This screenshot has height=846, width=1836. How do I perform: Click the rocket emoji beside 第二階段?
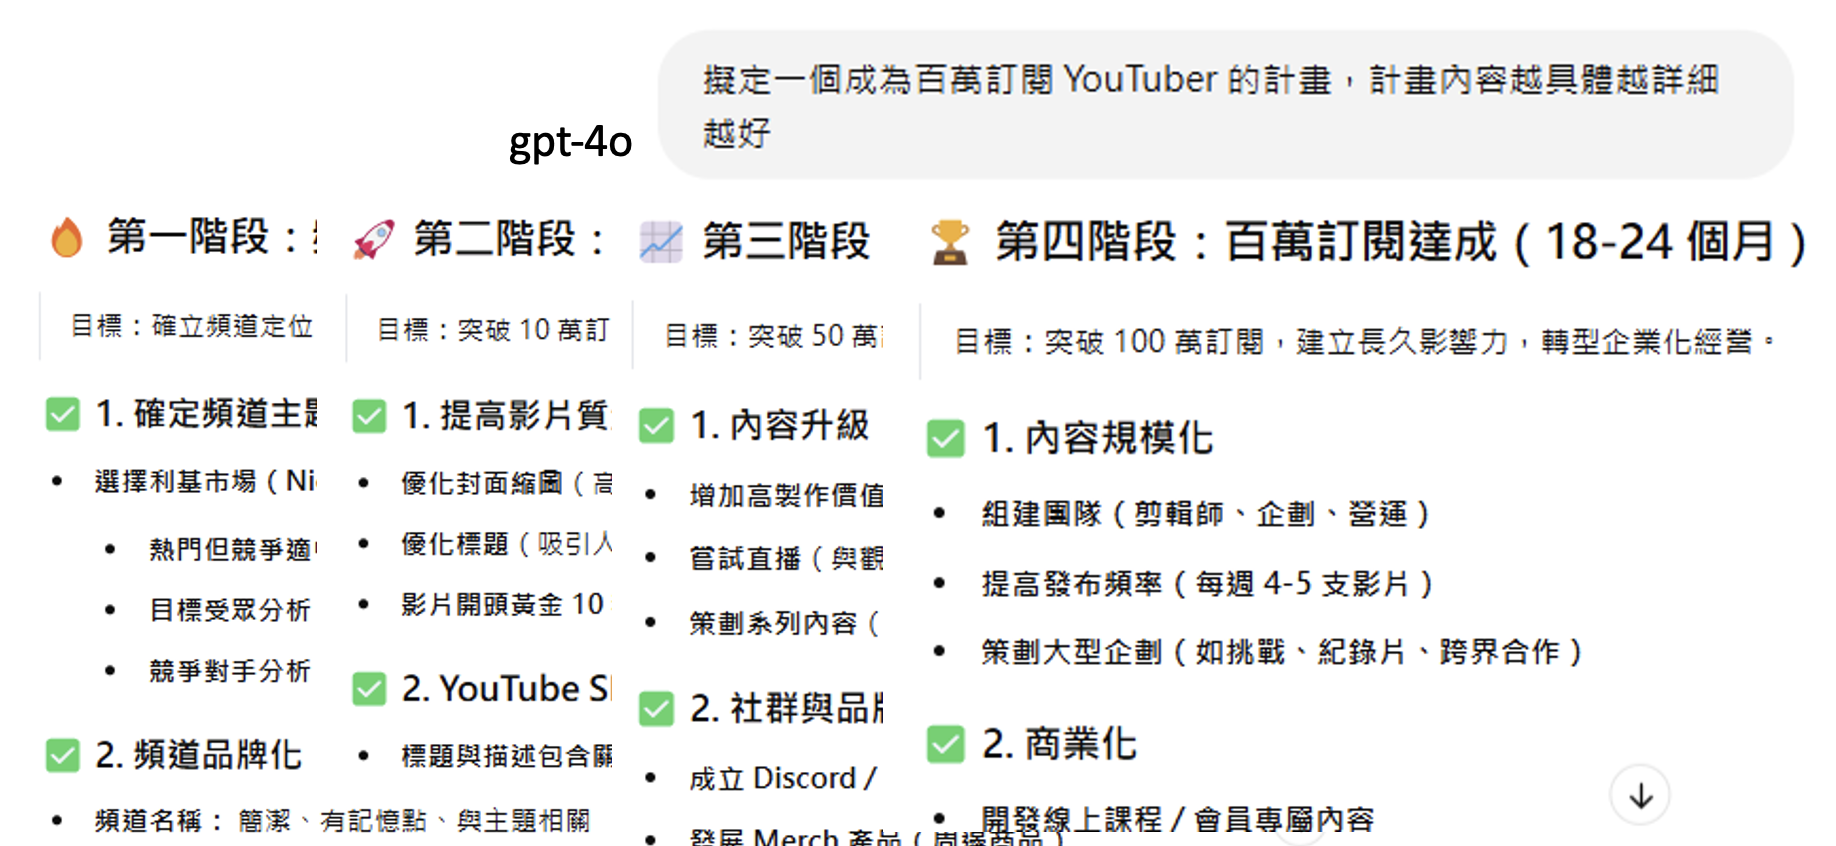374,240
